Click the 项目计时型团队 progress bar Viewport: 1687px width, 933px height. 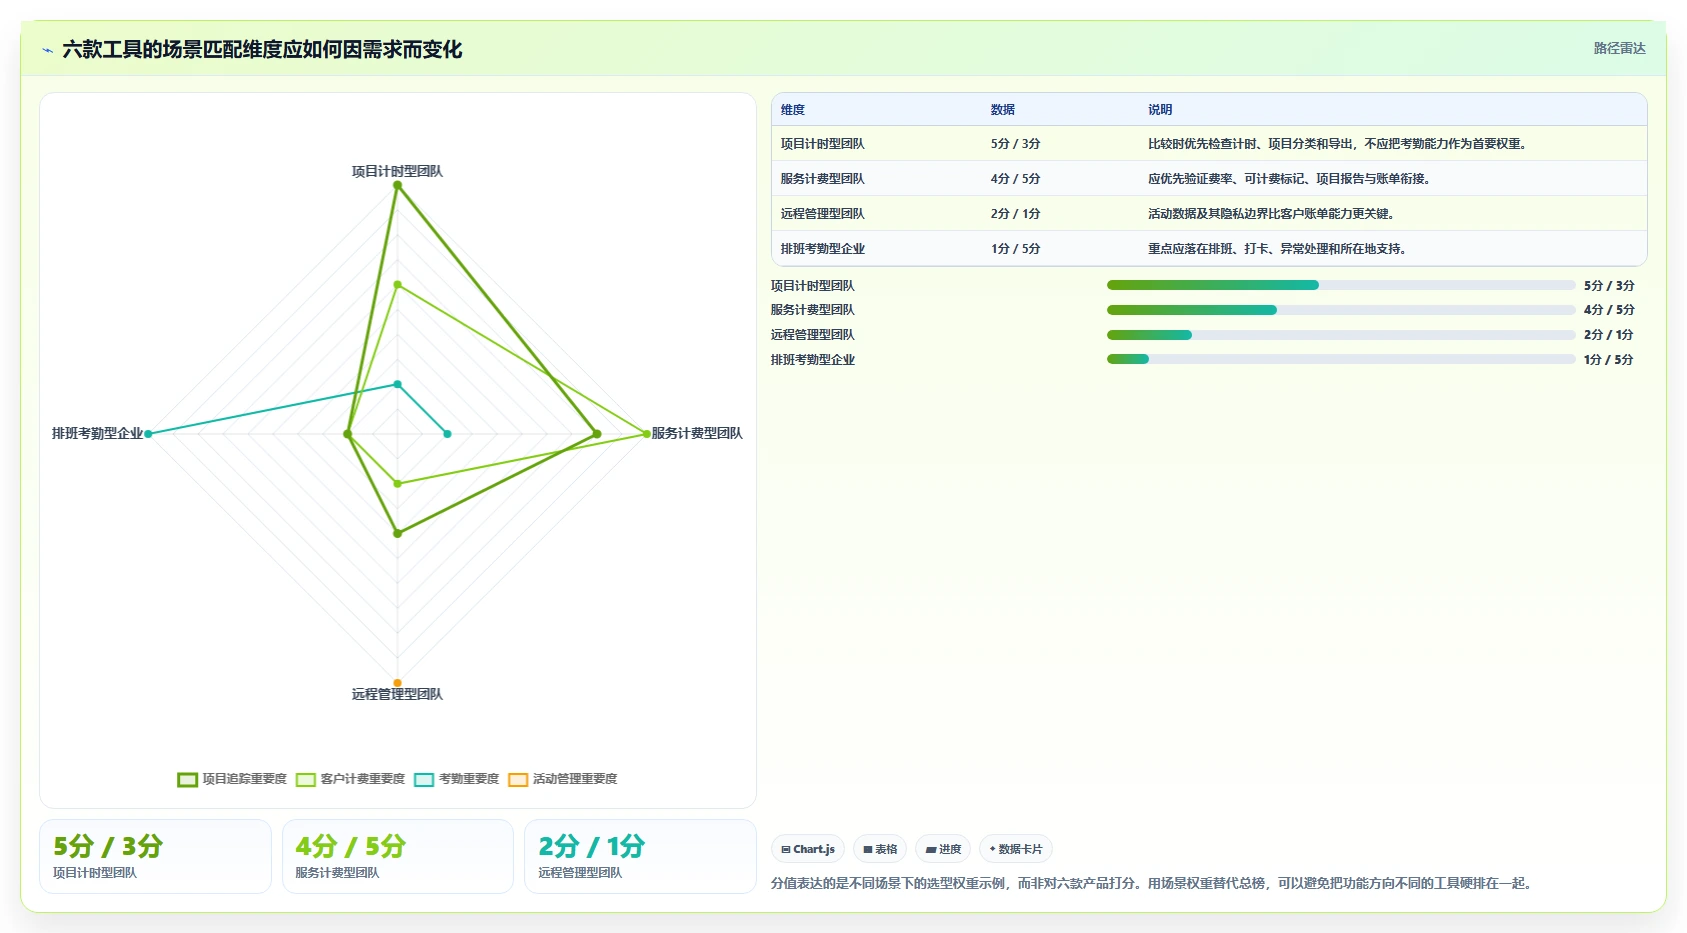click(x=1341, y=285)
